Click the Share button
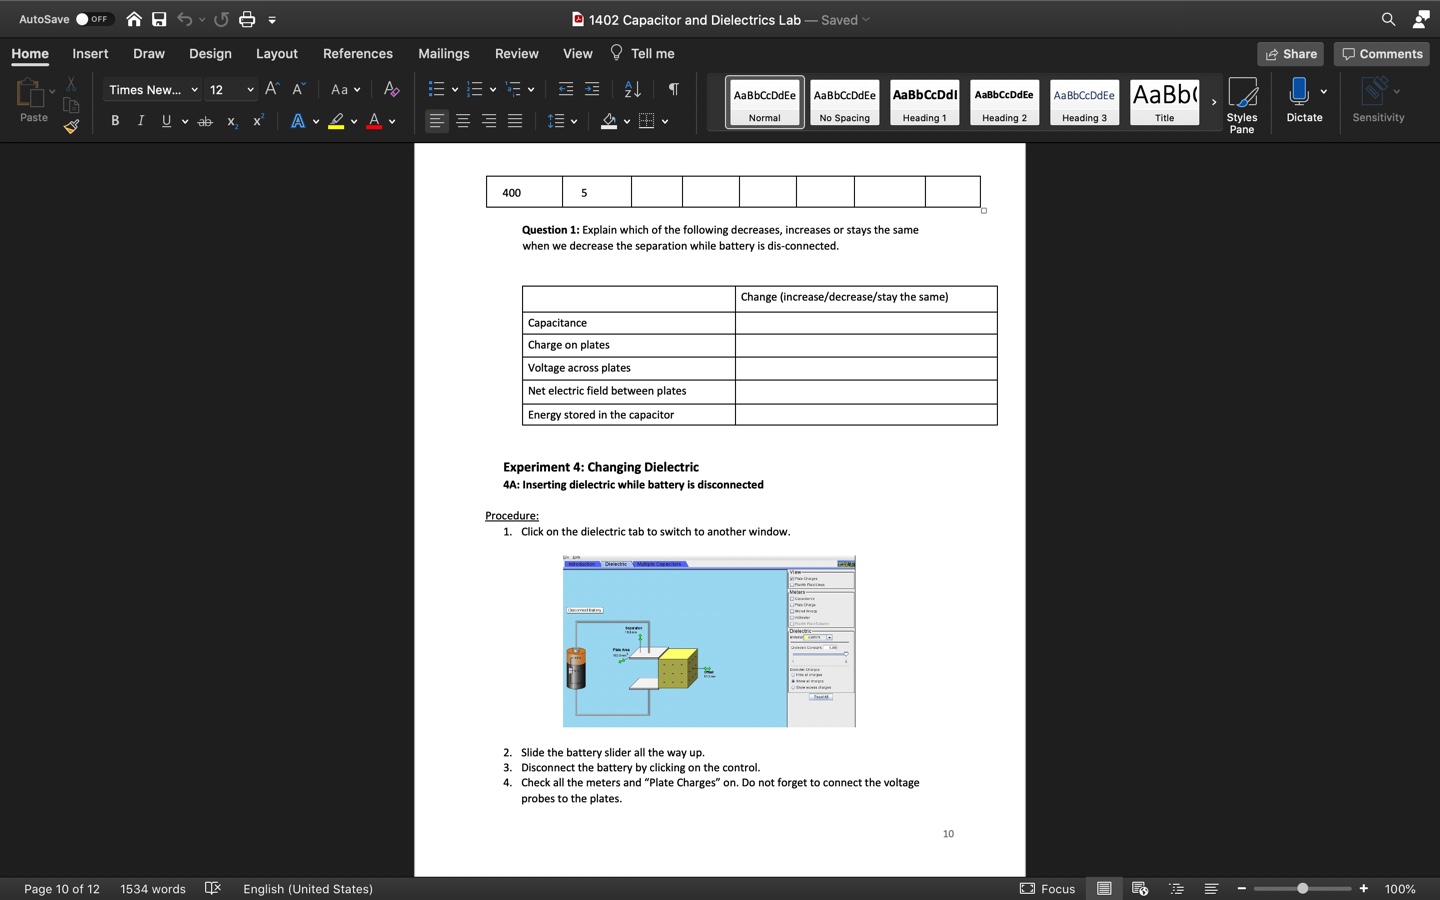Screen dimensions: 1440x900 1290,54
